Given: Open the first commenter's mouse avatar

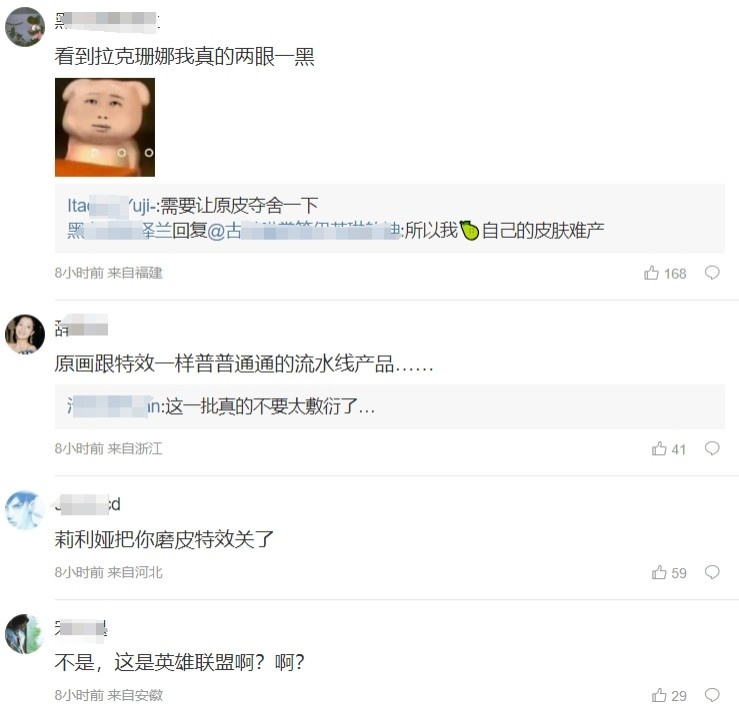Looking at the screenshot, I should tap(25, 27).
